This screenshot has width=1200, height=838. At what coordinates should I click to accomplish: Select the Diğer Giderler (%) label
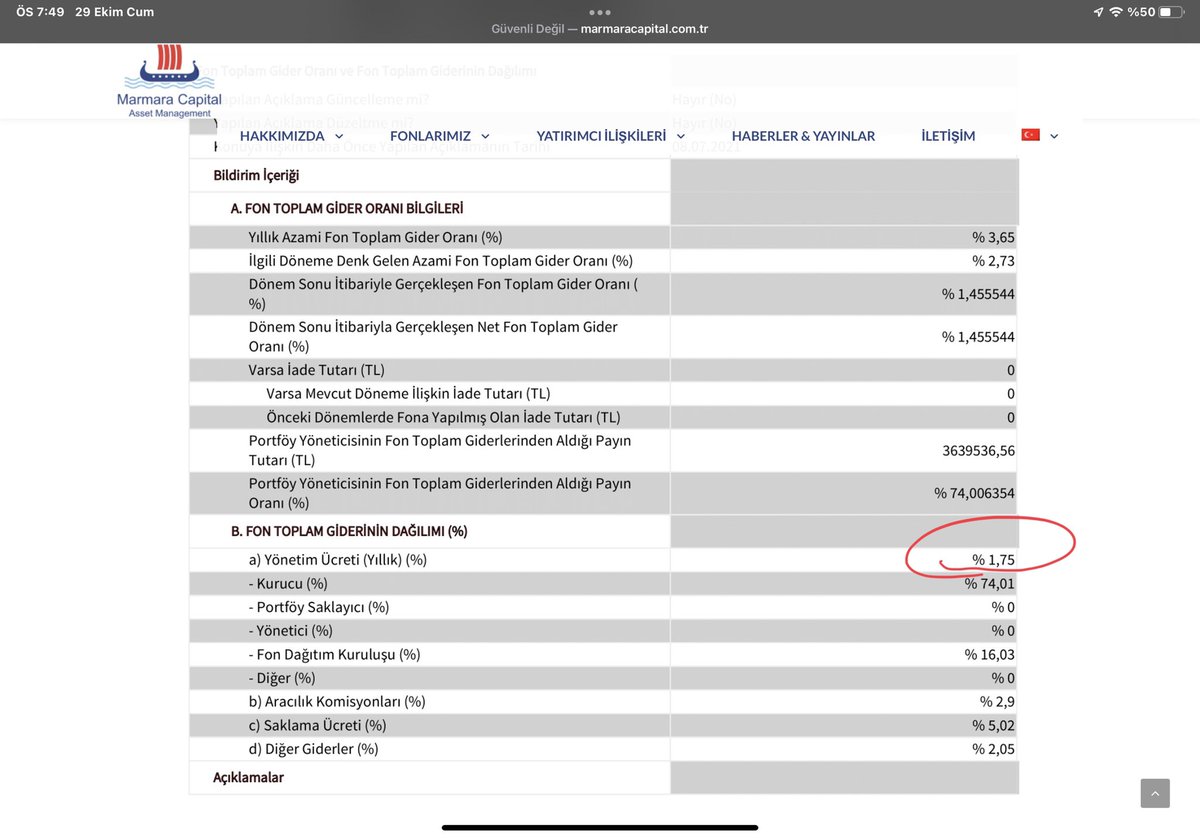pos(313,749)
